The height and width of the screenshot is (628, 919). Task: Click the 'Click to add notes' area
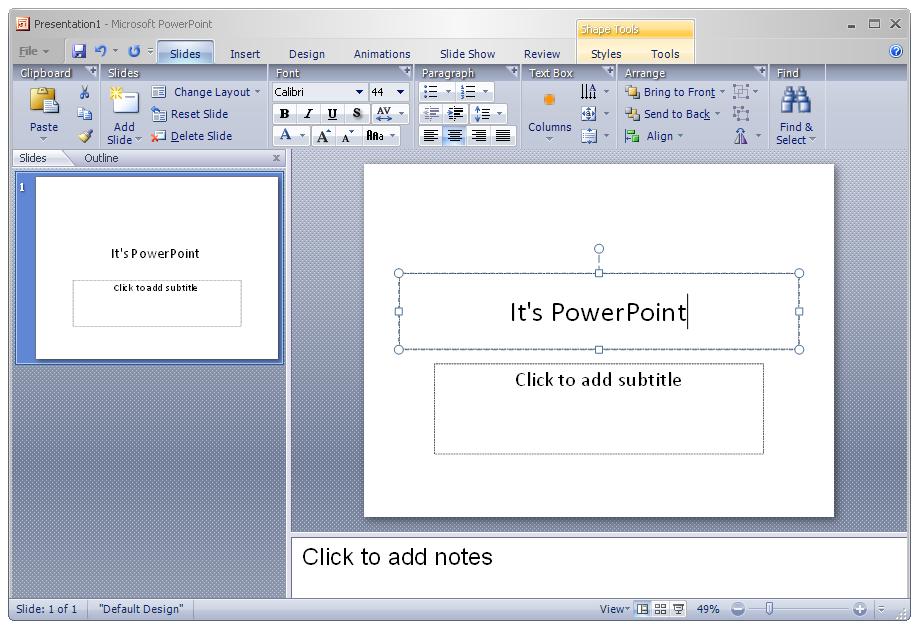click(599, 567)
